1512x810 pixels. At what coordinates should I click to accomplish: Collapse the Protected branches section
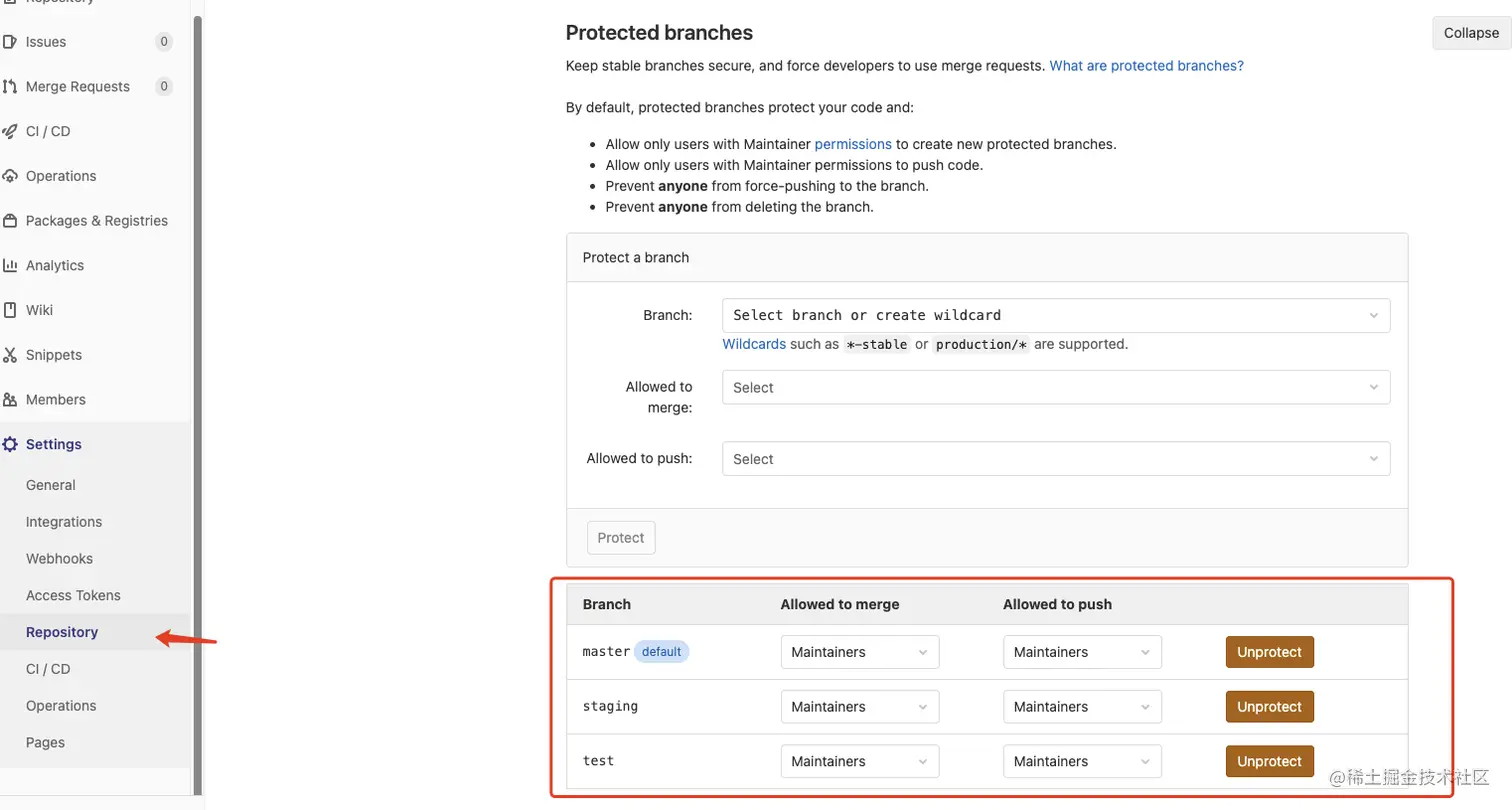click(1471, 33)
